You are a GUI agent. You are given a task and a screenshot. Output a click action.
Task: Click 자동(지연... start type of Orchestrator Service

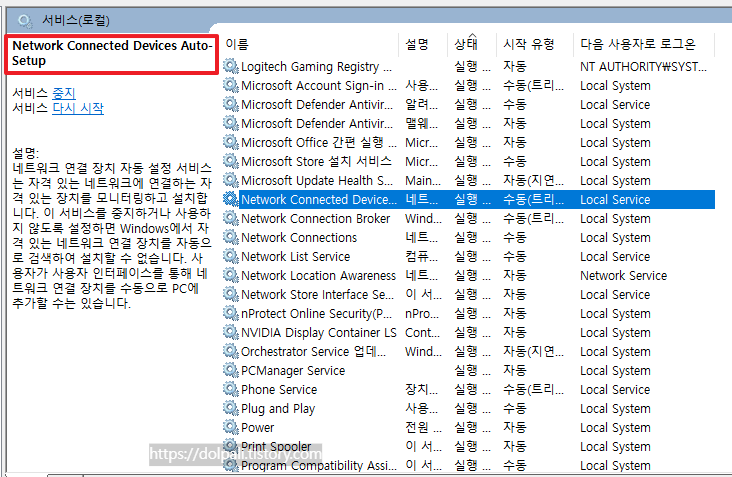(533, 351)
